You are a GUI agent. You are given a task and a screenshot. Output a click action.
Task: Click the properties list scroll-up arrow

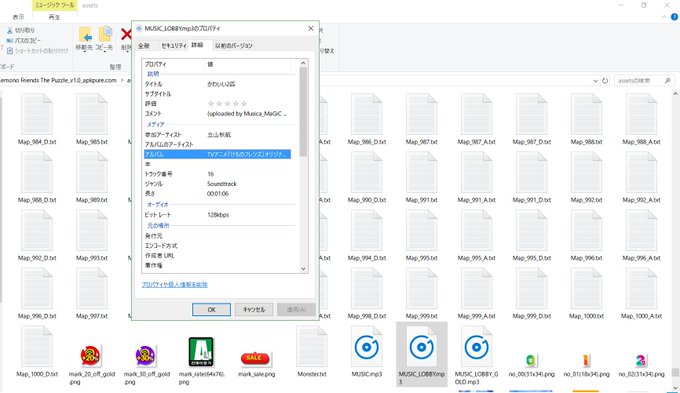tap(303, 63)
